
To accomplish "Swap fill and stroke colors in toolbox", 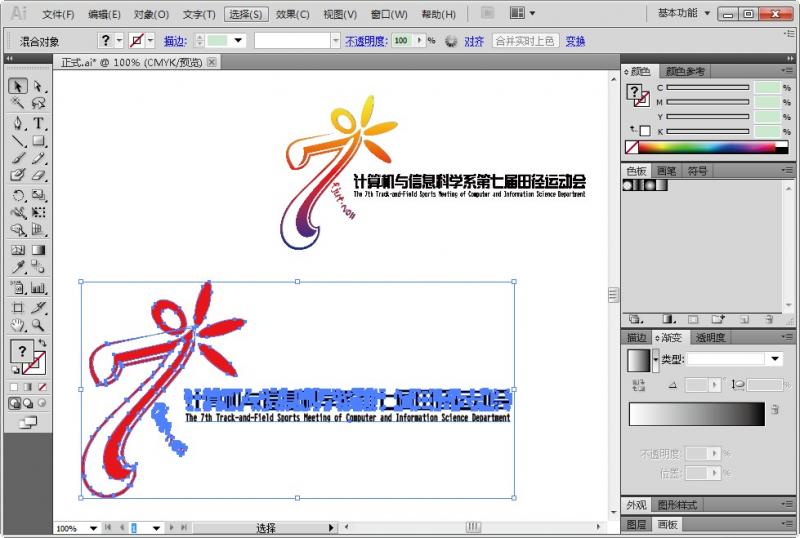I will (x=41, y=342).
